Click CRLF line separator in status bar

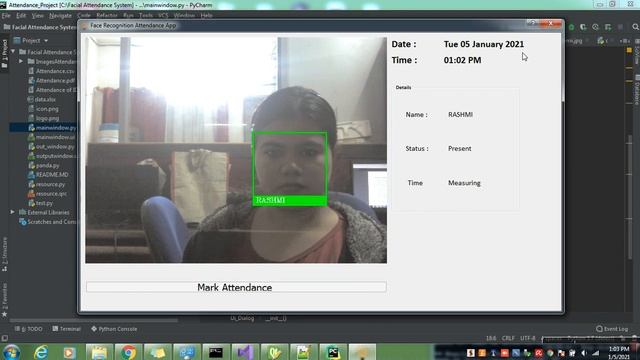click(x=508, y=338)
